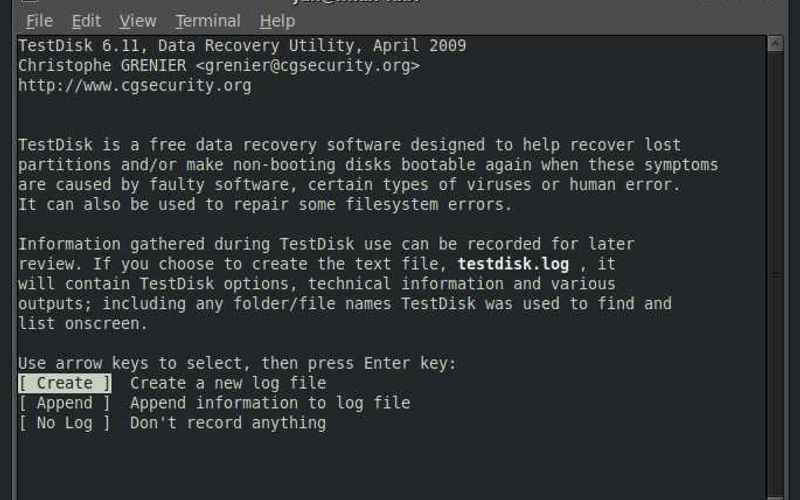This screenshot has height=500, width=800.
Task: Open the Terminal menu
Action: [x=207, y=20]
